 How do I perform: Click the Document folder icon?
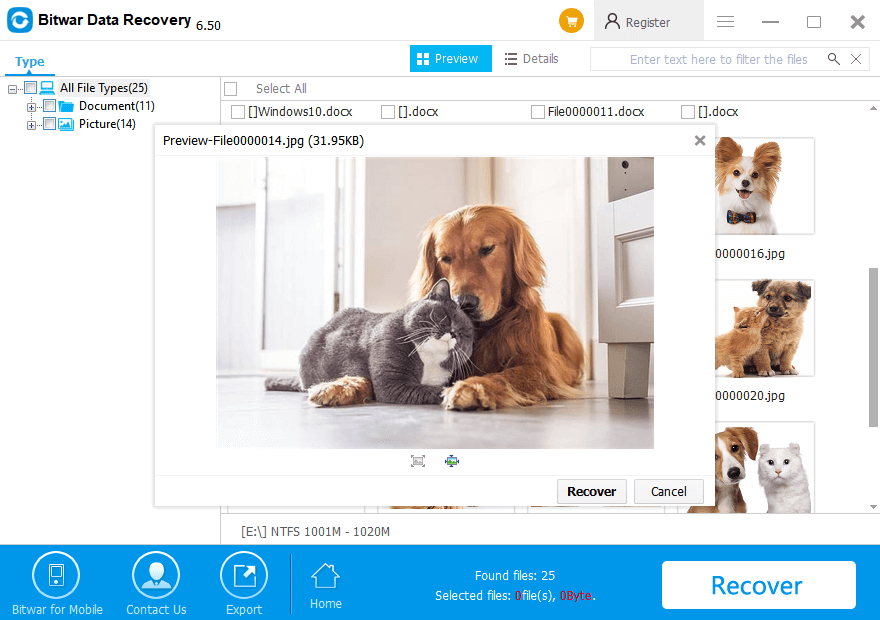pos(66,106)
